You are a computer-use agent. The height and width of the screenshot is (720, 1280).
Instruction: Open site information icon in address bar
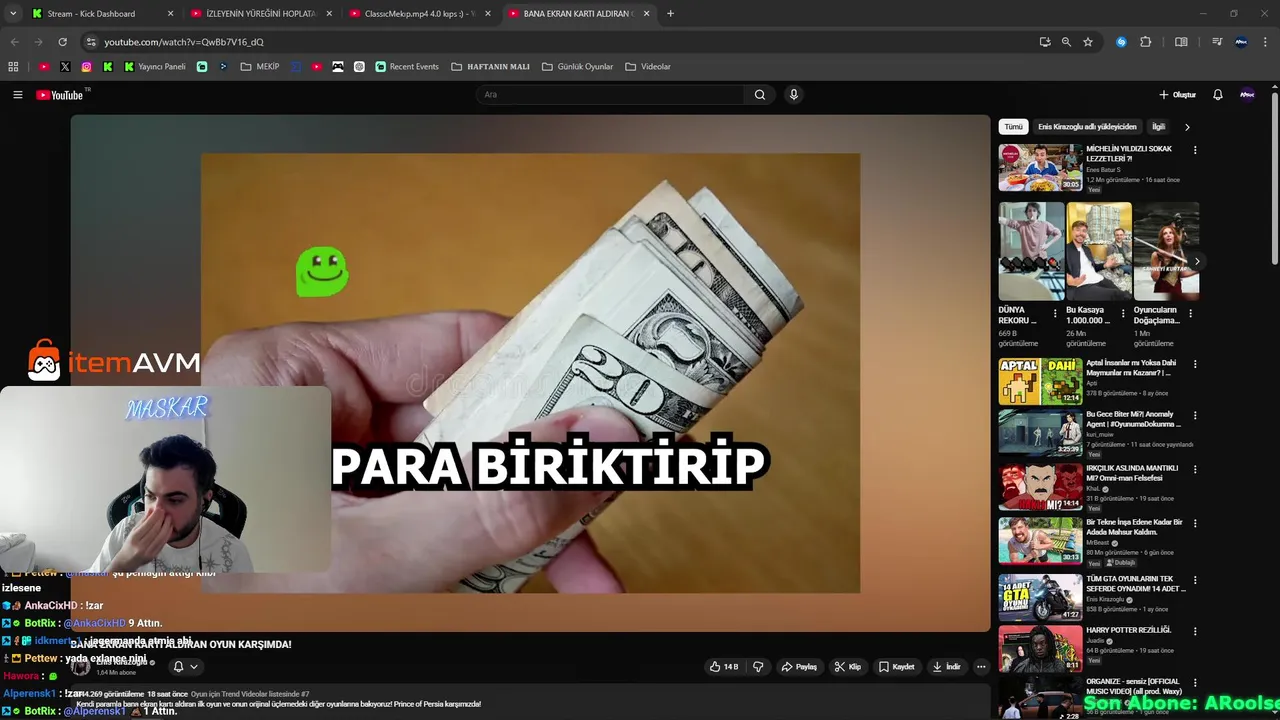[91, 42]
